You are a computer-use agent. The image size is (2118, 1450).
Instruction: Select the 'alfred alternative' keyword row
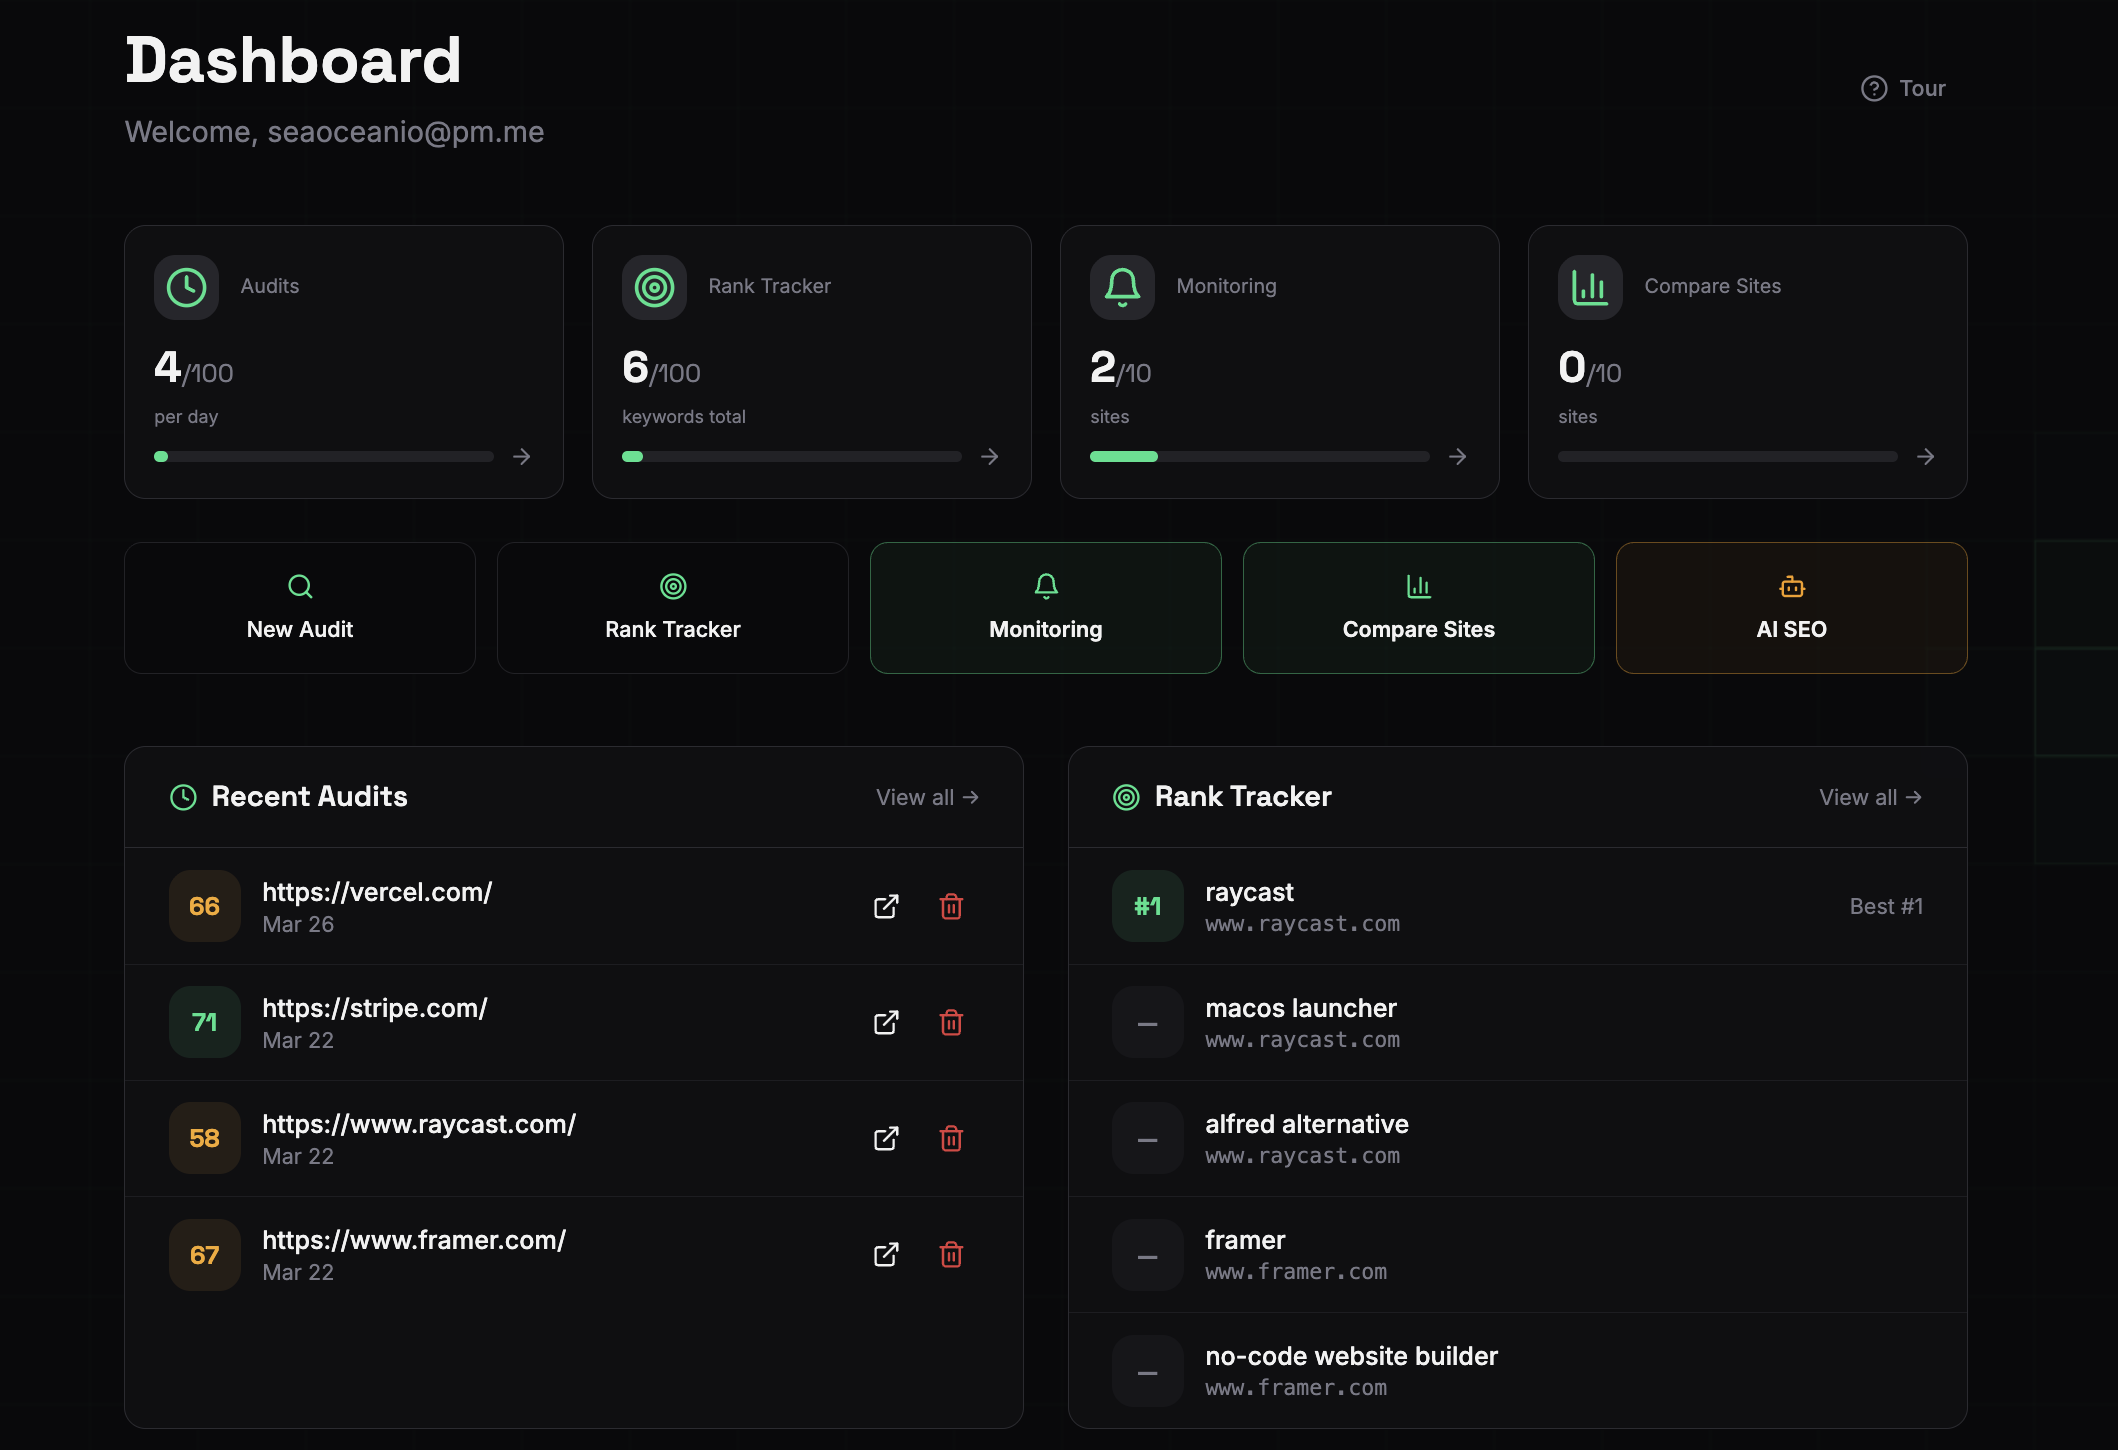pos(1517,1138)
